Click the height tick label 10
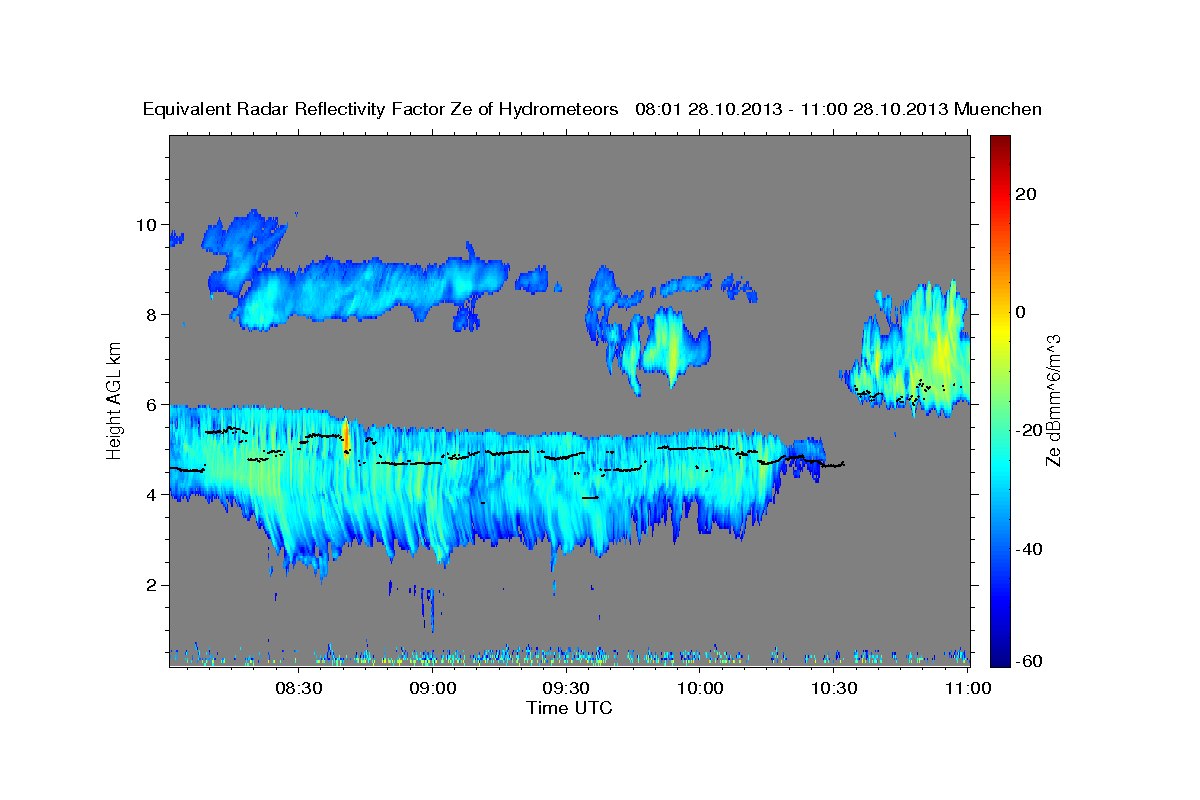The width and height of the screenshot is (1200, 800). [x=146, y=224]
